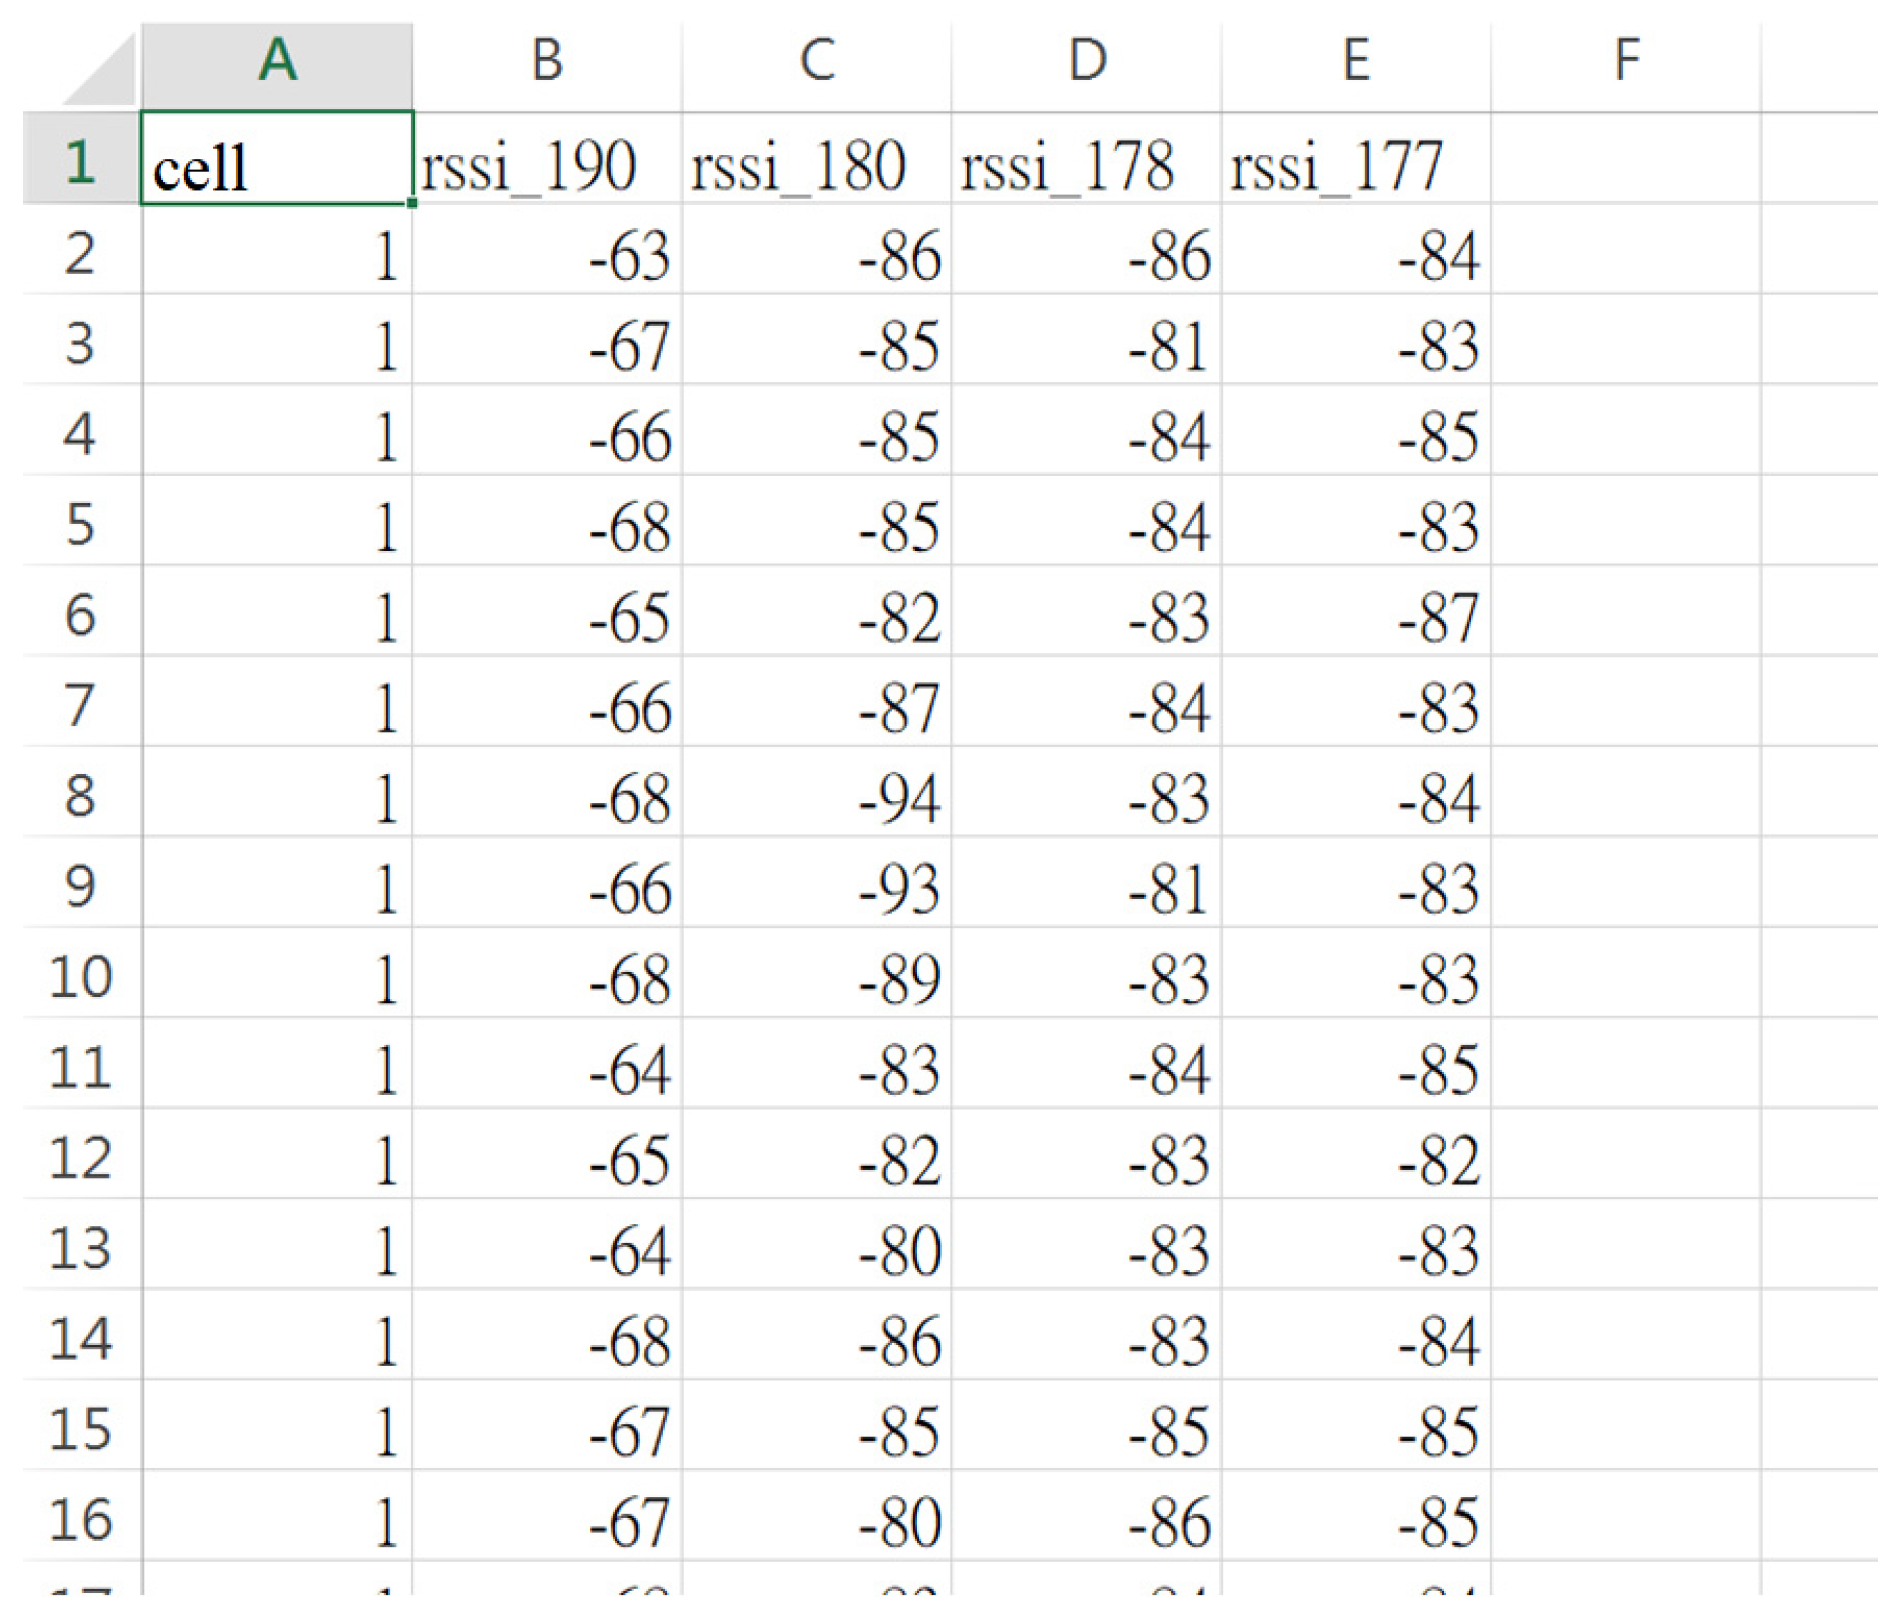Viewport: 1898px width, 1618px height.
Task: Select row 8 header
Action: tap(81, 793)
